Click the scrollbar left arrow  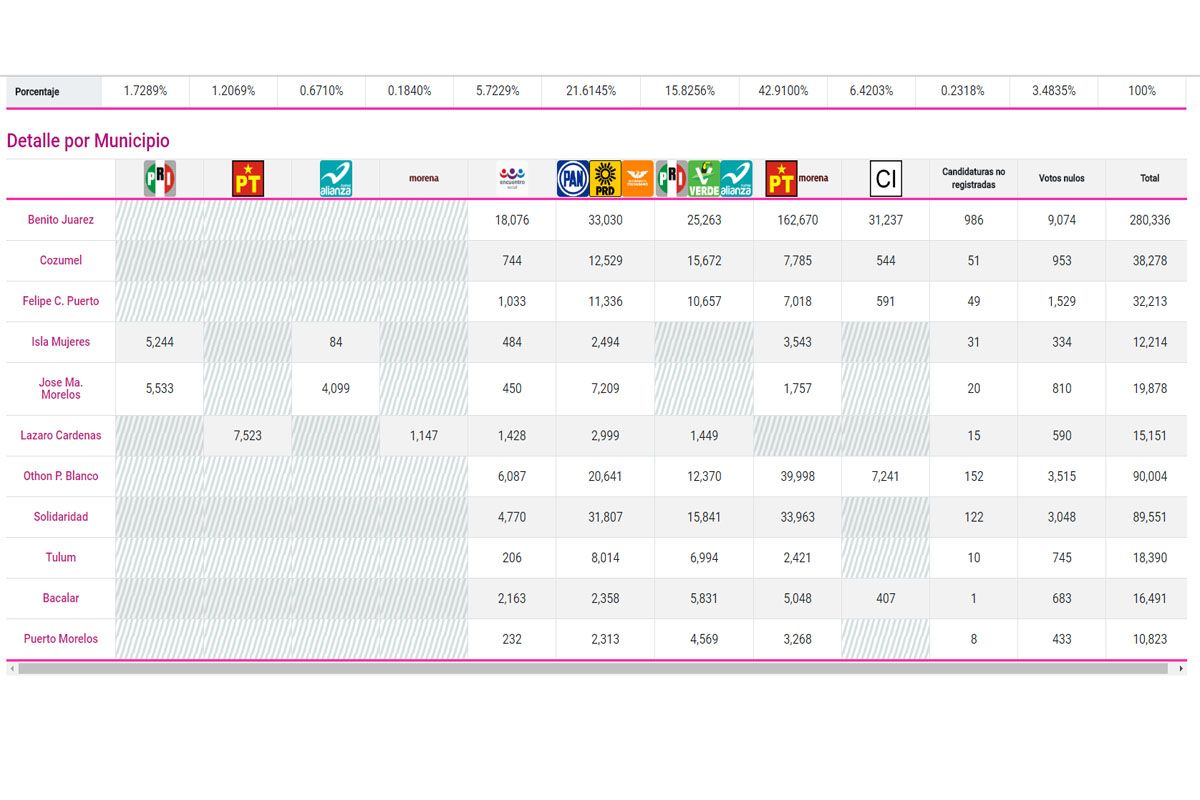click(x=11, y=668)
